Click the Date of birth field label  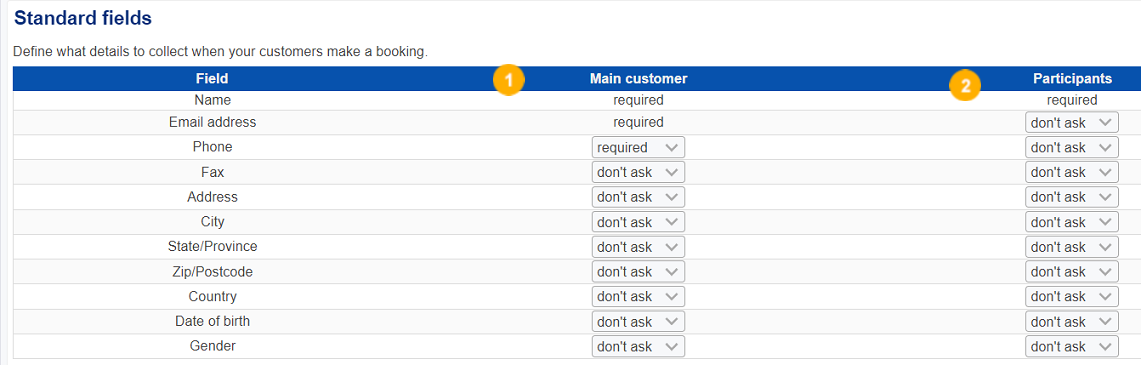coord(212,321)
